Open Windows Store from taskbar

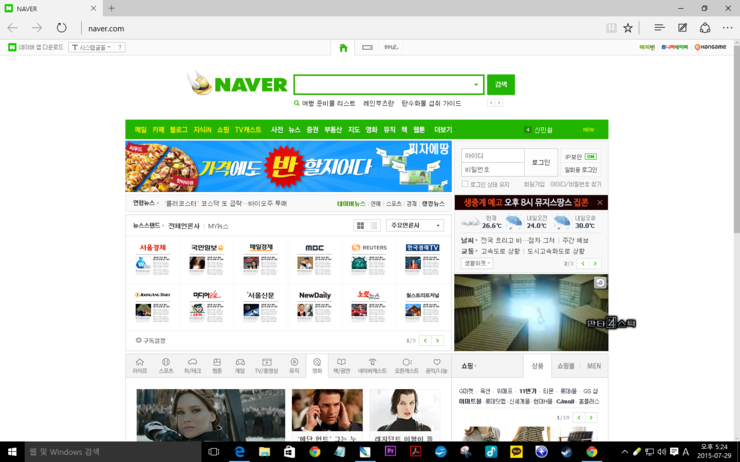click(x=289, y=452)
